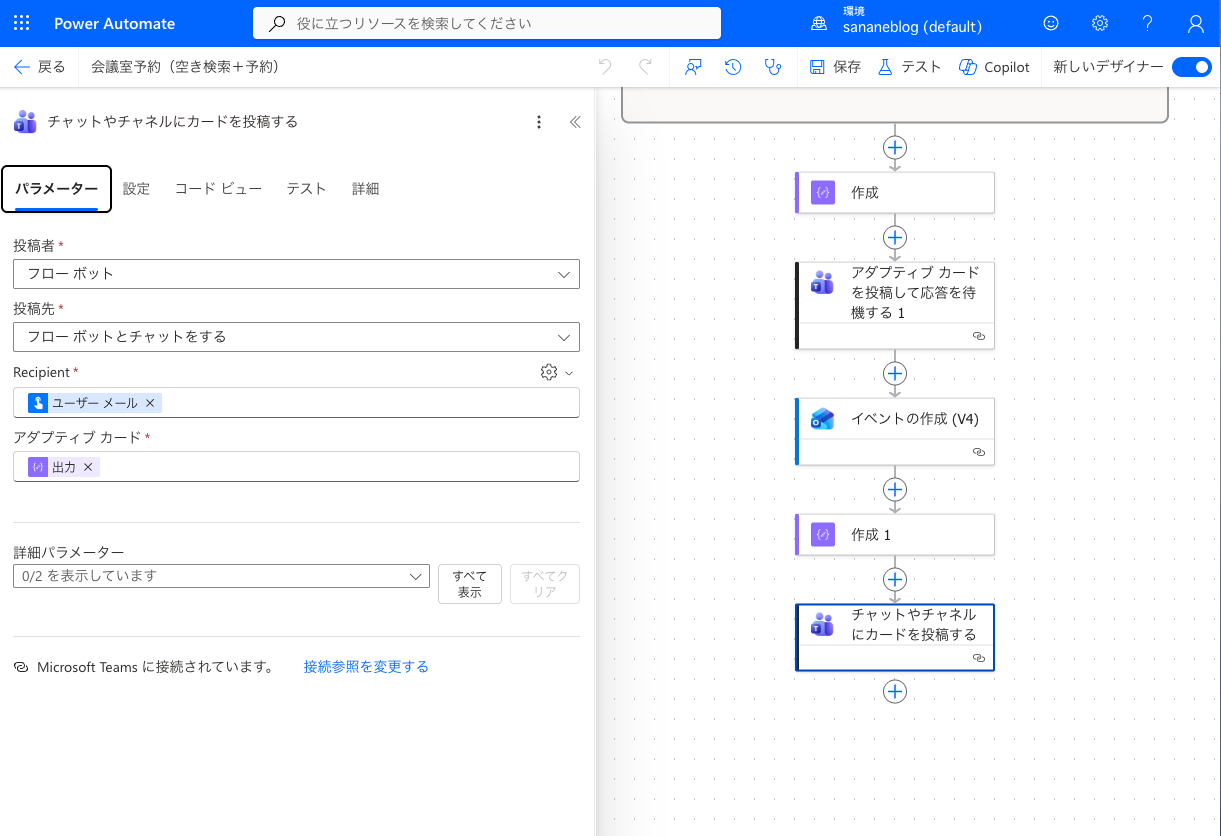Toggle the 新しいデザイナー switch
Screen dimensions: 1221x836
pos(1191,67)
